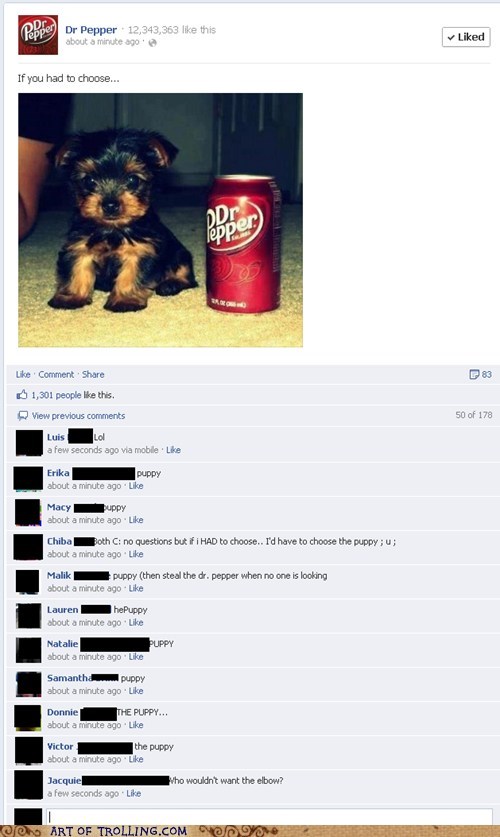This screenshot has width=500, height=837.
Task: Click the thumbs-up icon beside 1,301 people
Action: (x=22, y=395)
